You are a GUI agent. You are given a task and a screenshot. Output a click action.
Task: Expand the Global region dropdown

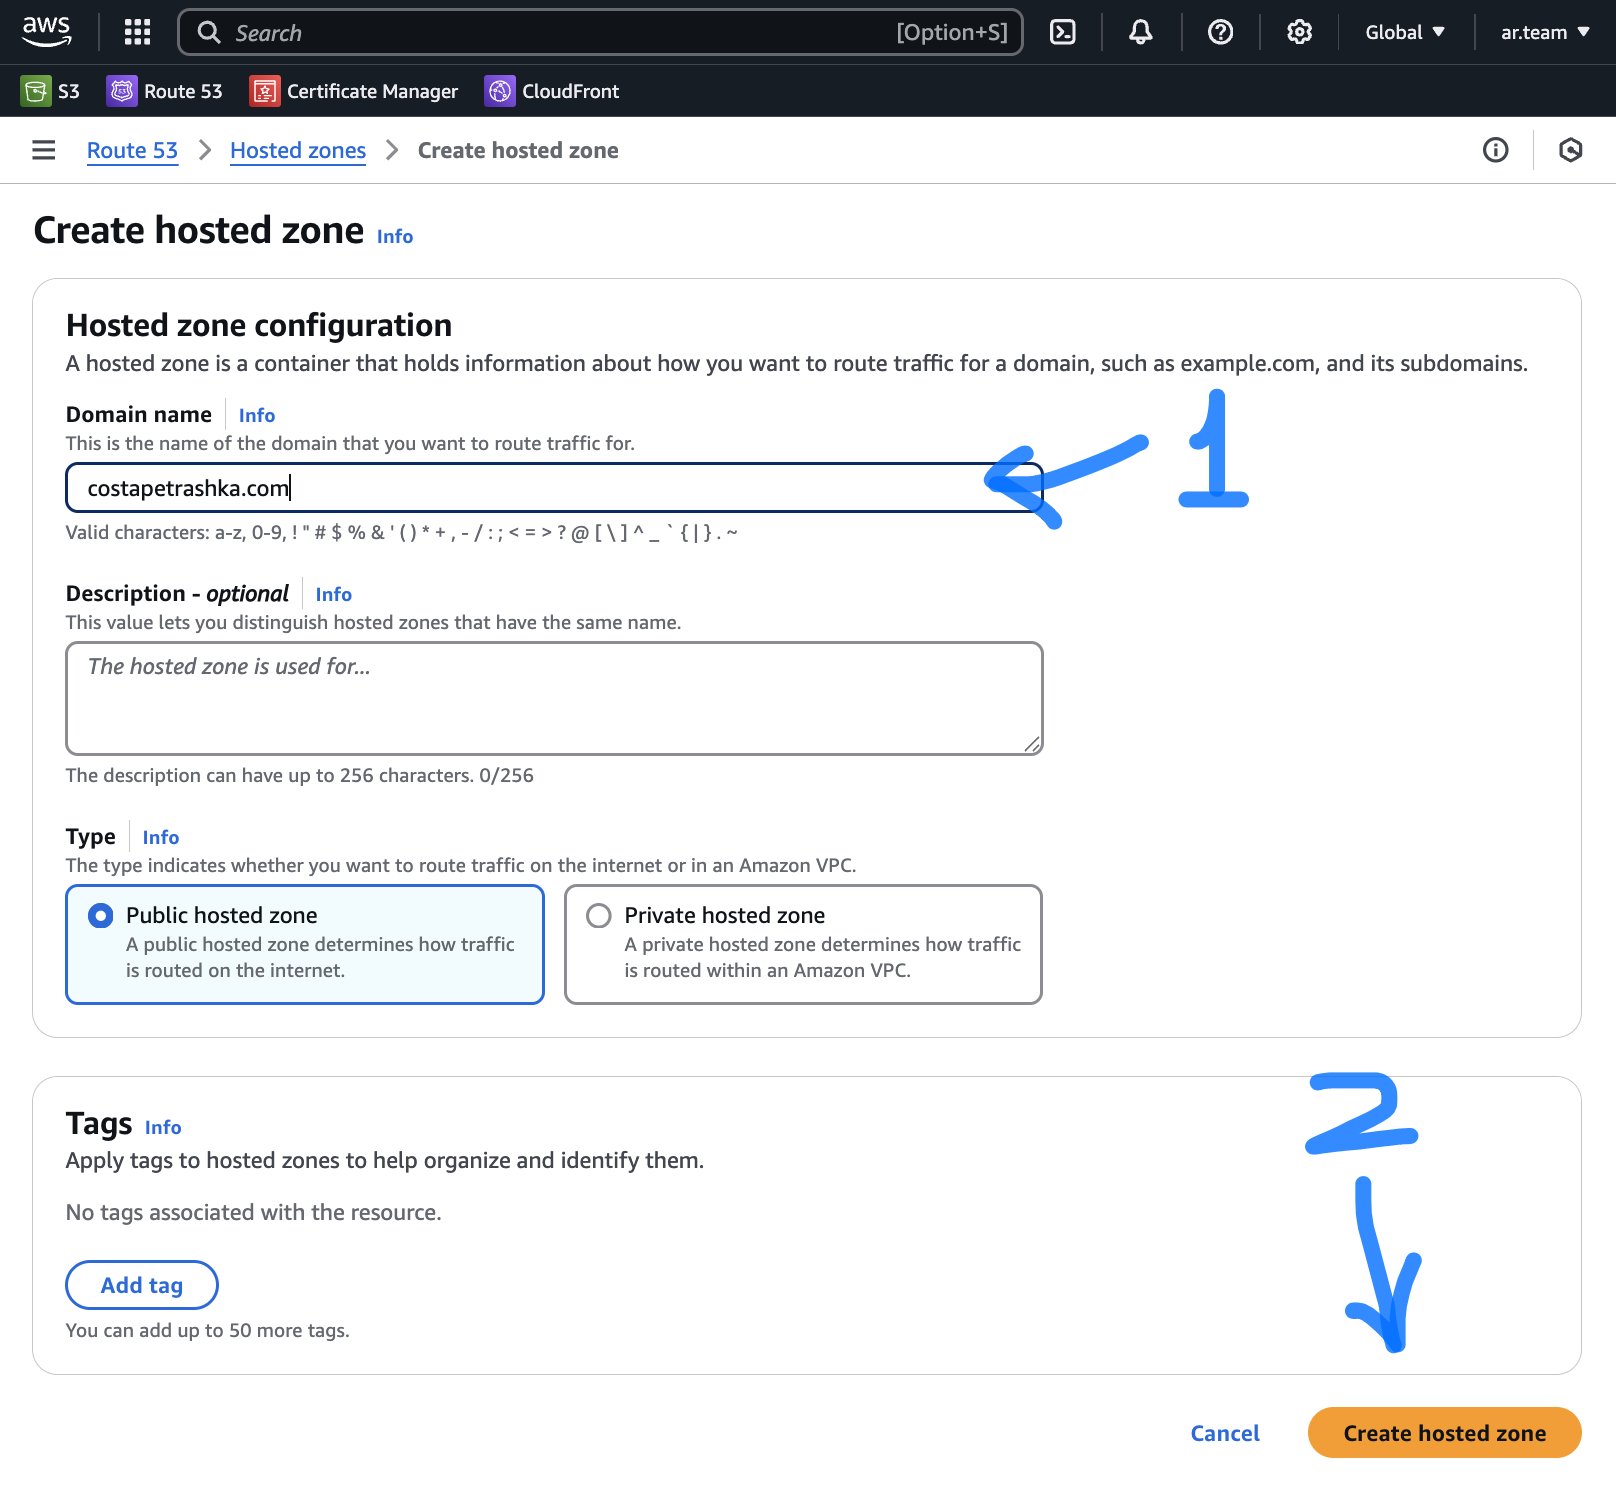click(x=1404, y=32)
